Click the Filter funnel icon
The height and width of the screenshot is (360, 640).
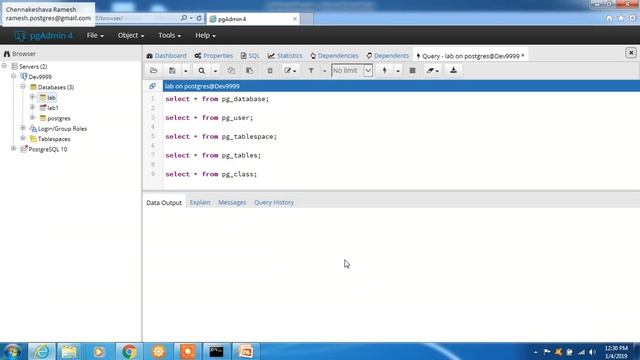click(311, 71)
